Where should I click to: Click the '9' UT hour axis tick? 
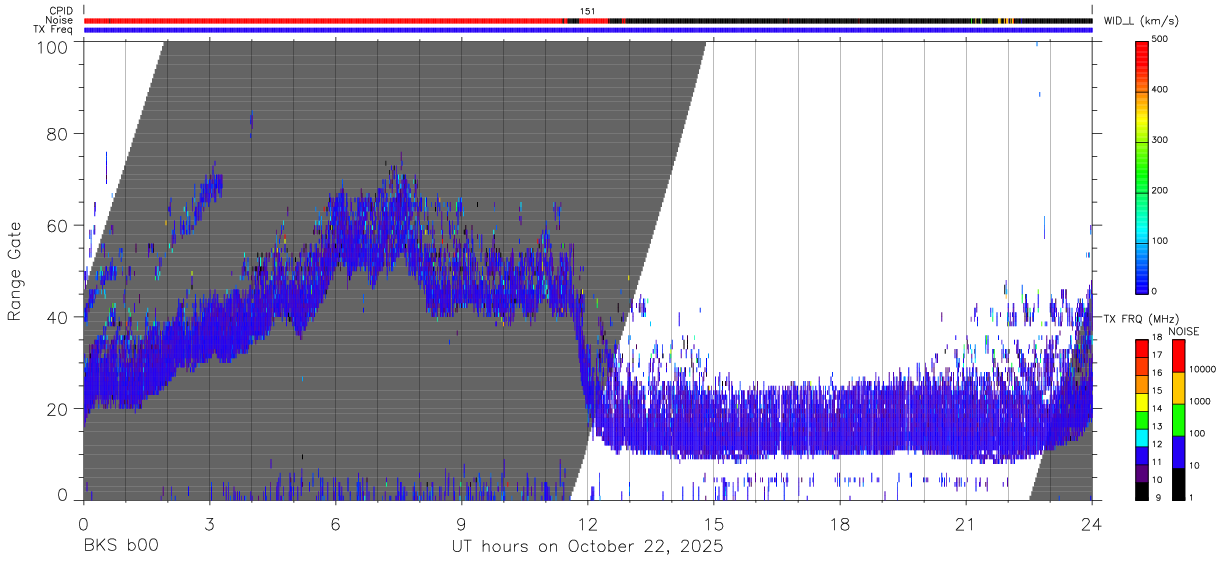coord(461,523)
